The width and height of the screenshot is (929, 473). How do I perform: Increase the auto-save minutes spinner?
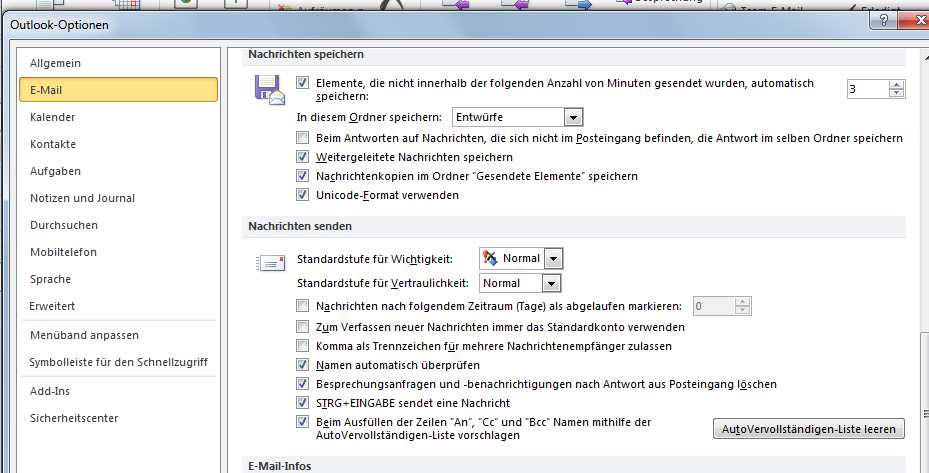click(897, 85)
